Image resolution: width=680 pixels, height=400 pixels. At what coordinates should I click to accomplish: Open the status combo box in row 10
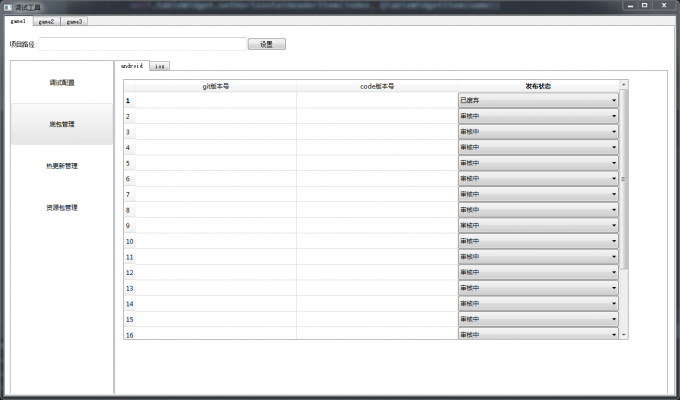point(538,241)
